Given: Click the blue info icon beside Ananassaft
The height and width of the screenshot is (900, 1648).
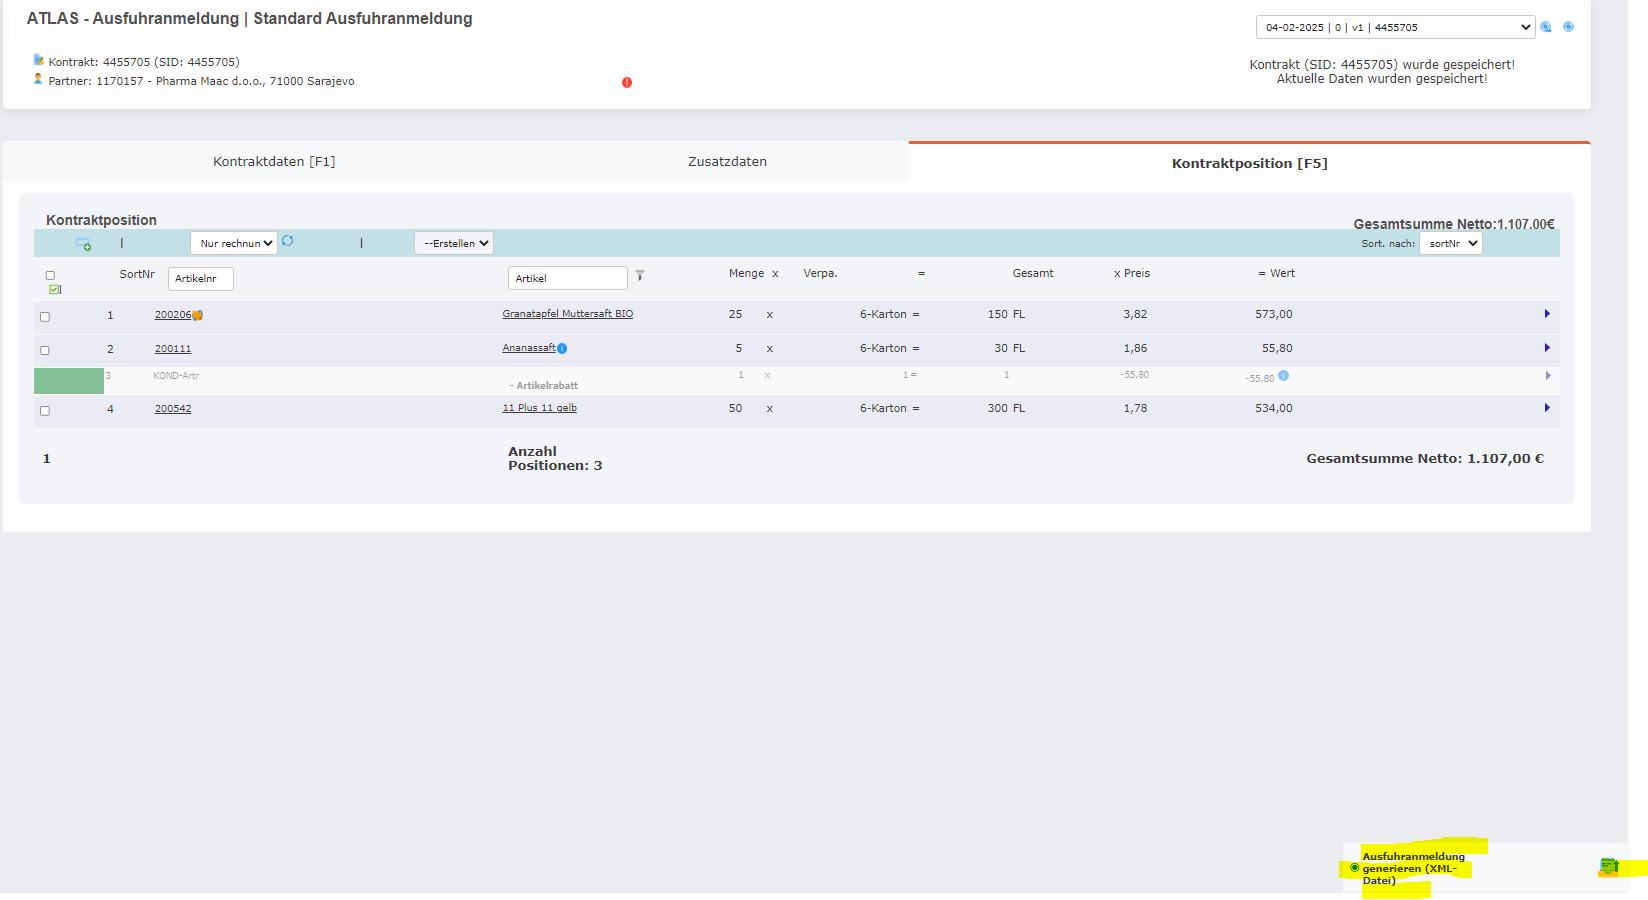Looking at the screenshot, I should click(x=562, y=349).
